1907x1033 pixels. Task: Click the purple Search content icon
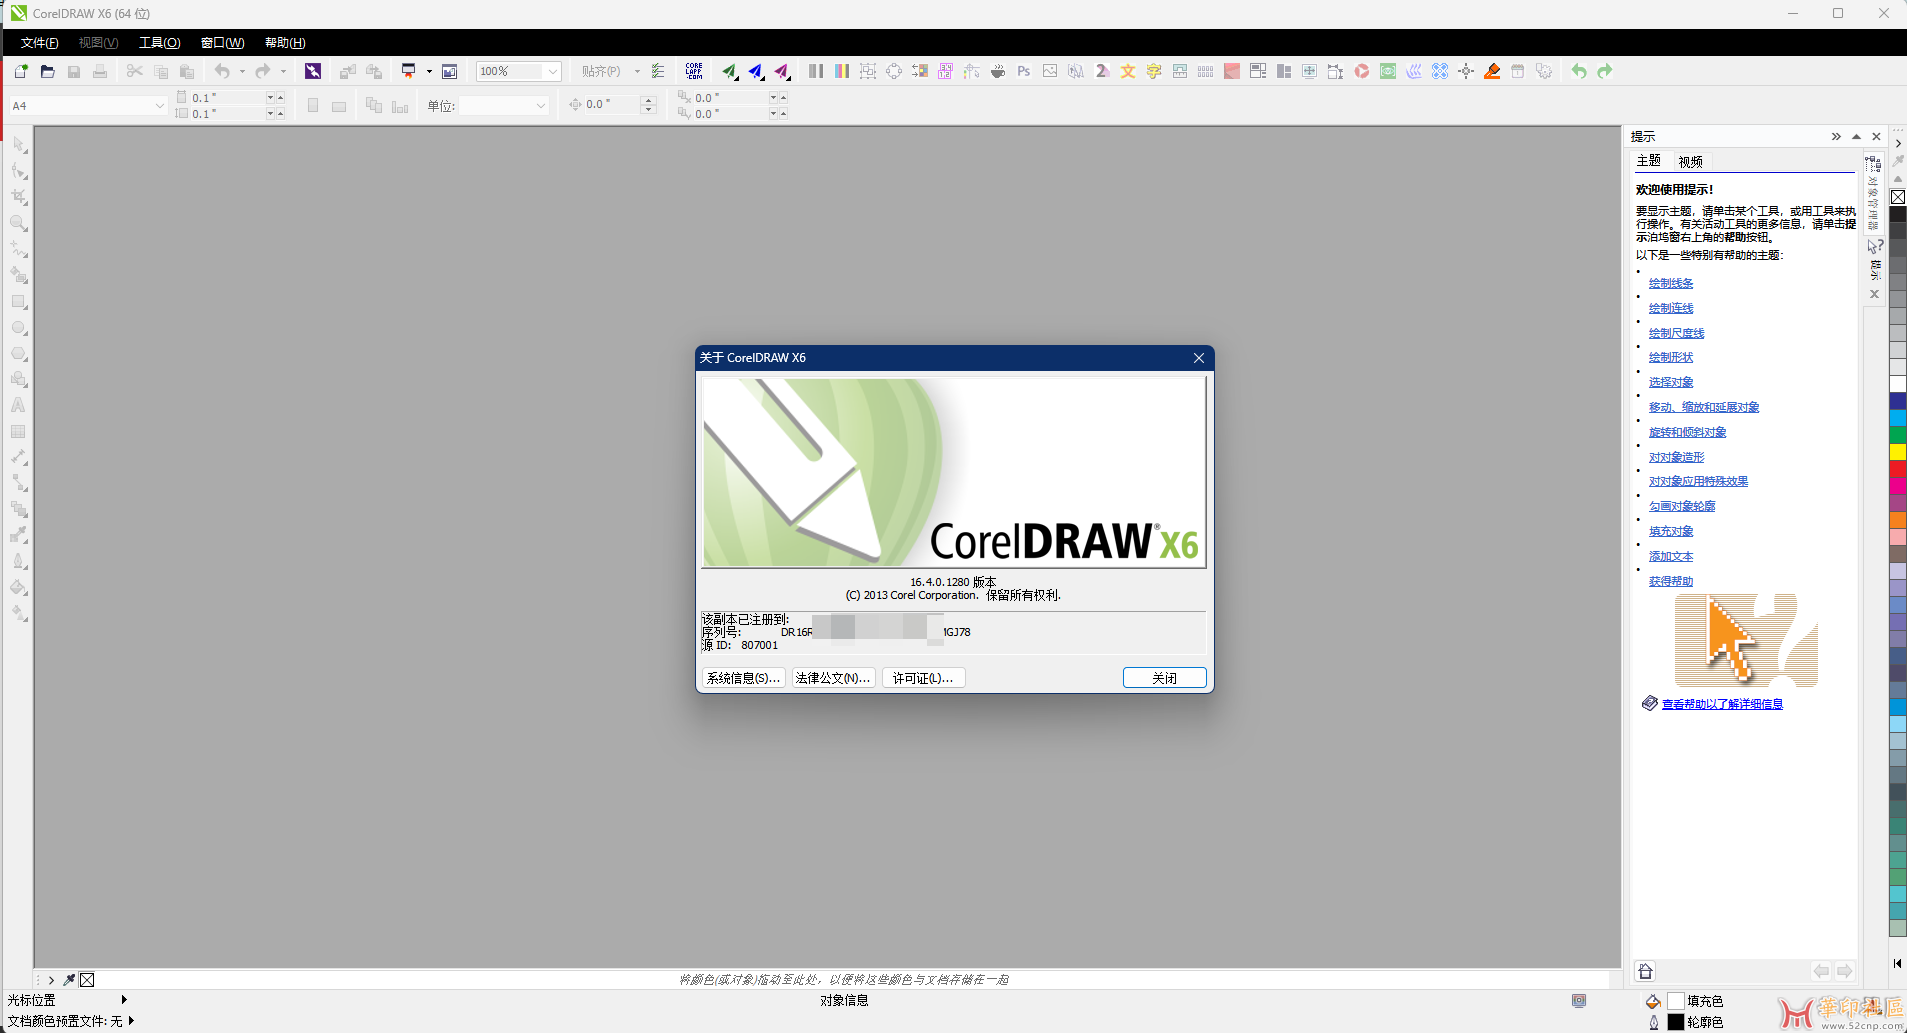(313, 71)
